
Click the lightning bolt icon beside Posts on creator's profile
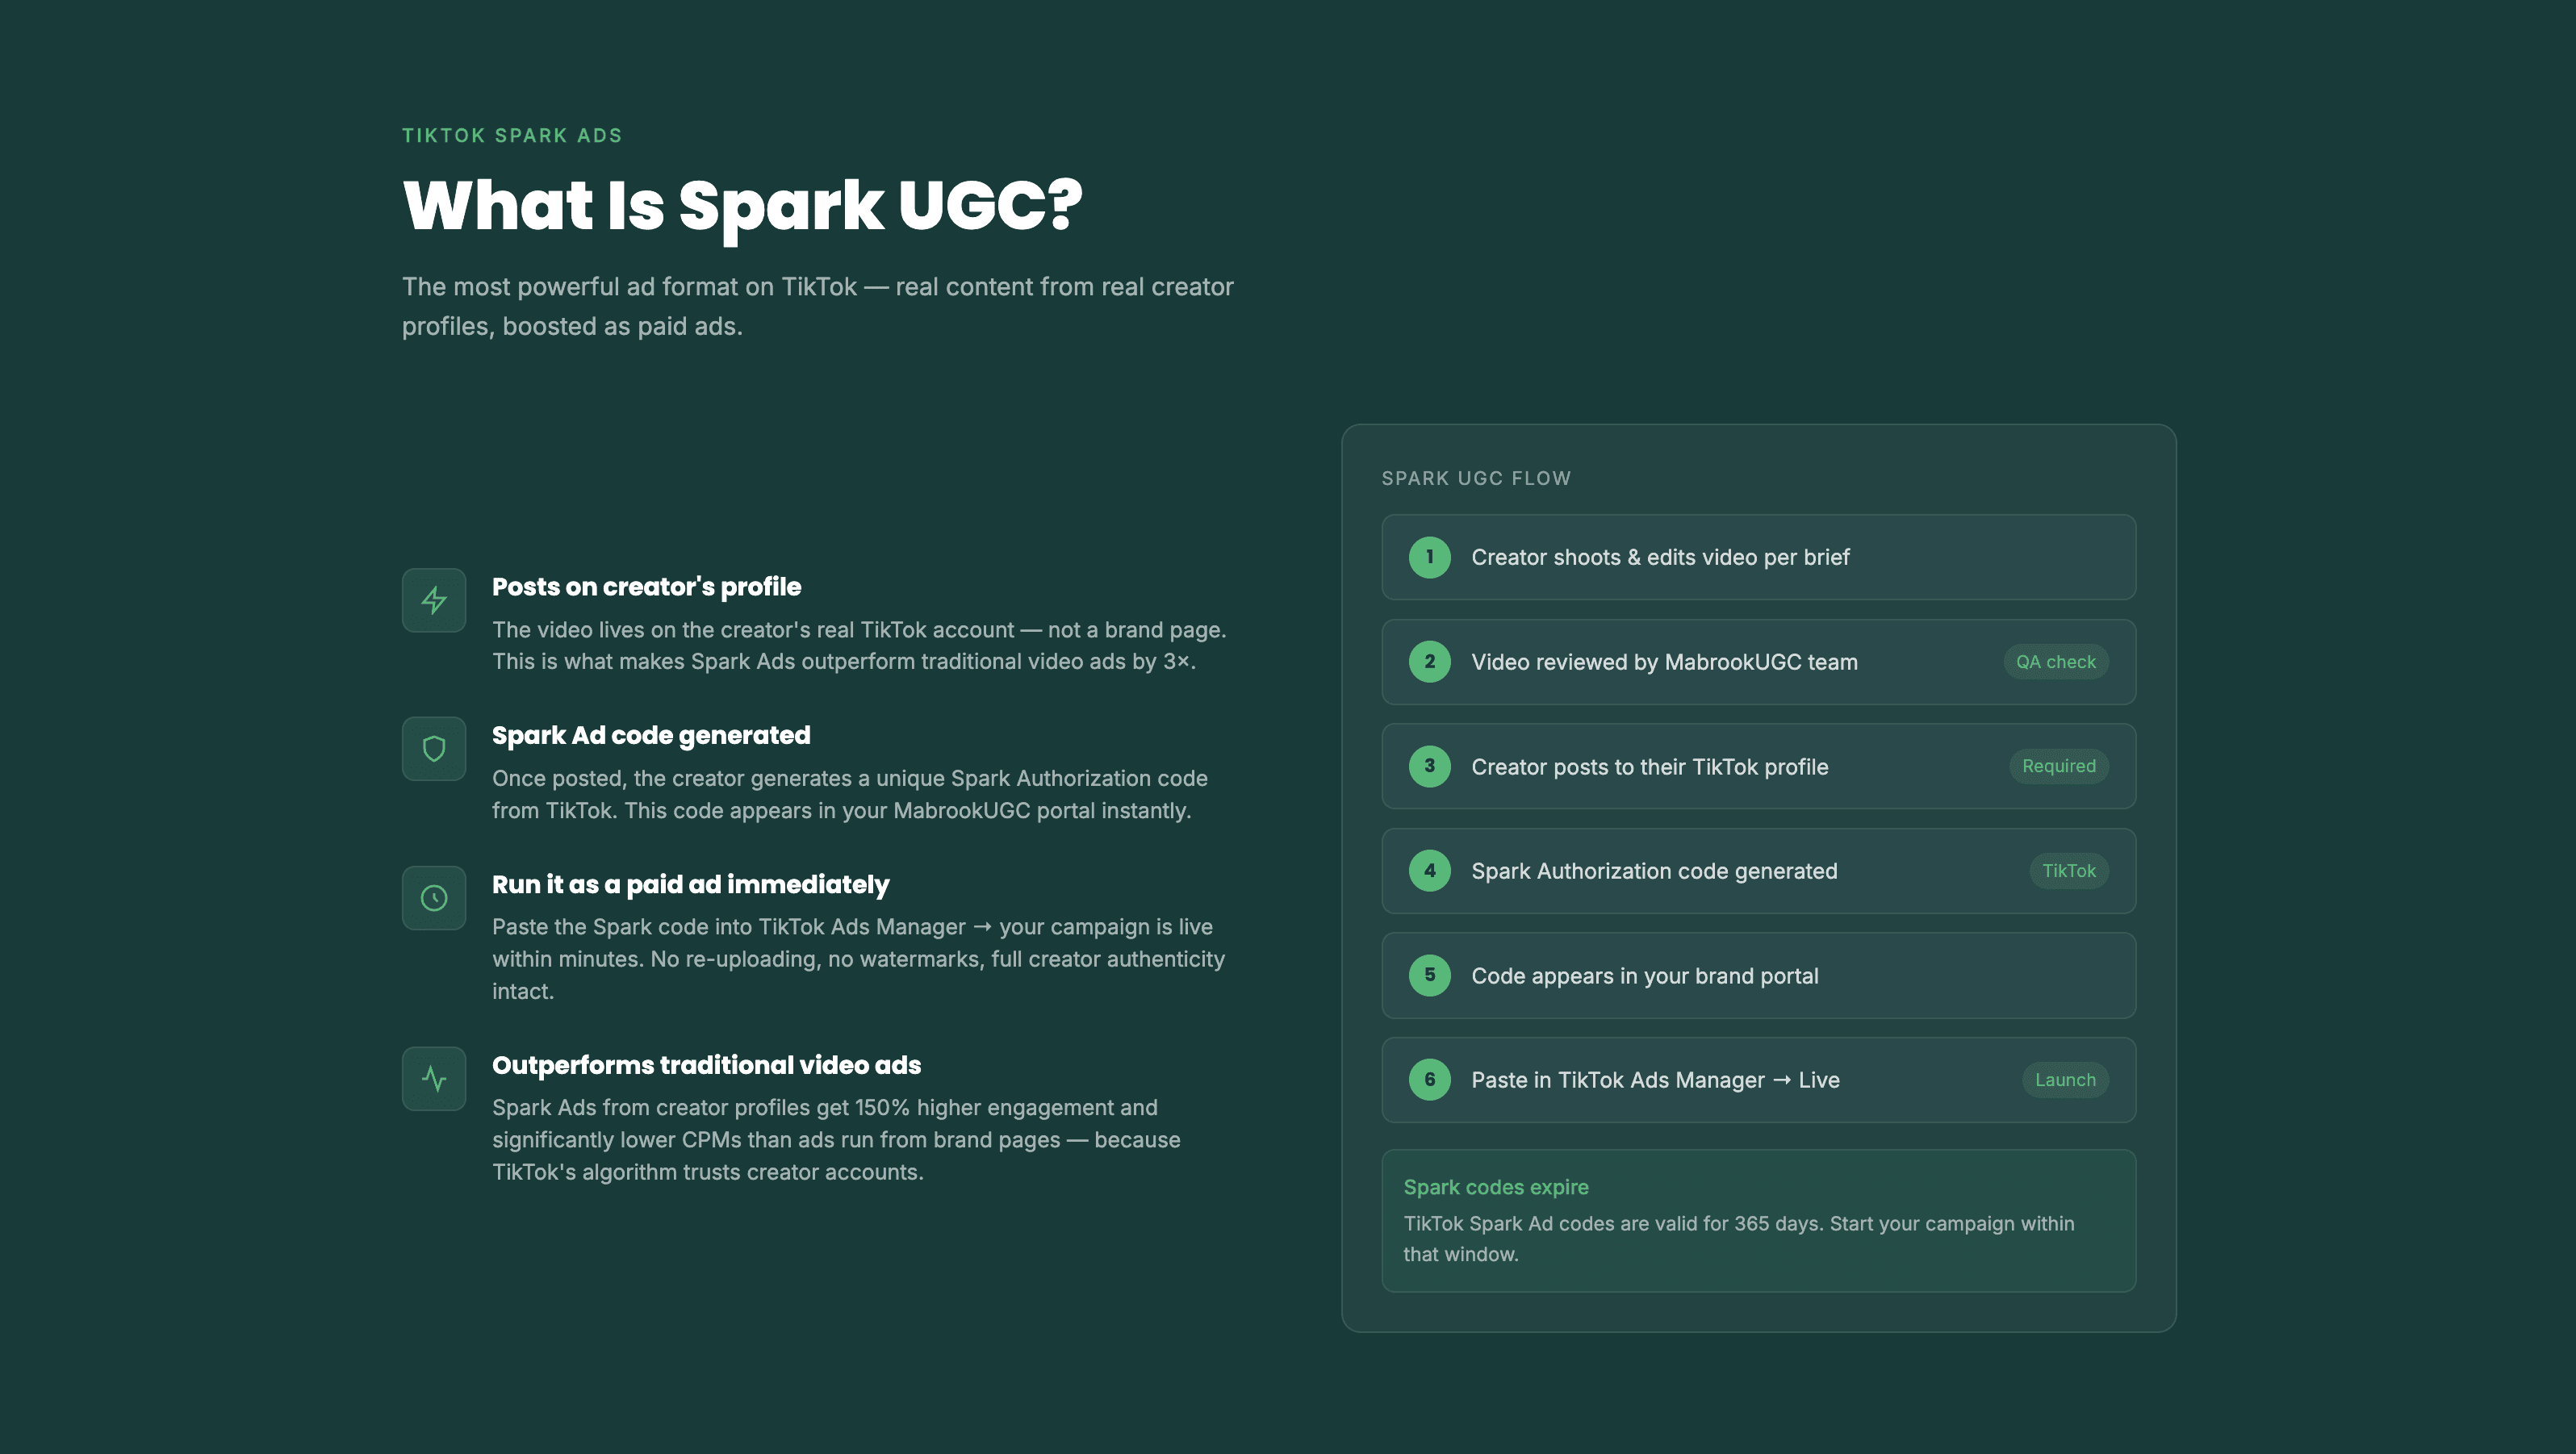point(434,600)
